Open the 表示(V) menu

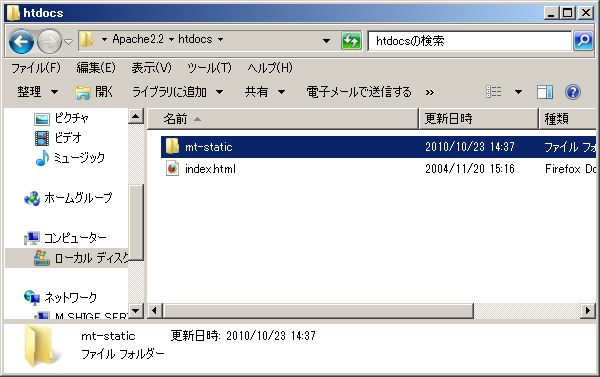pyautogui.click(x=151, y=68)
